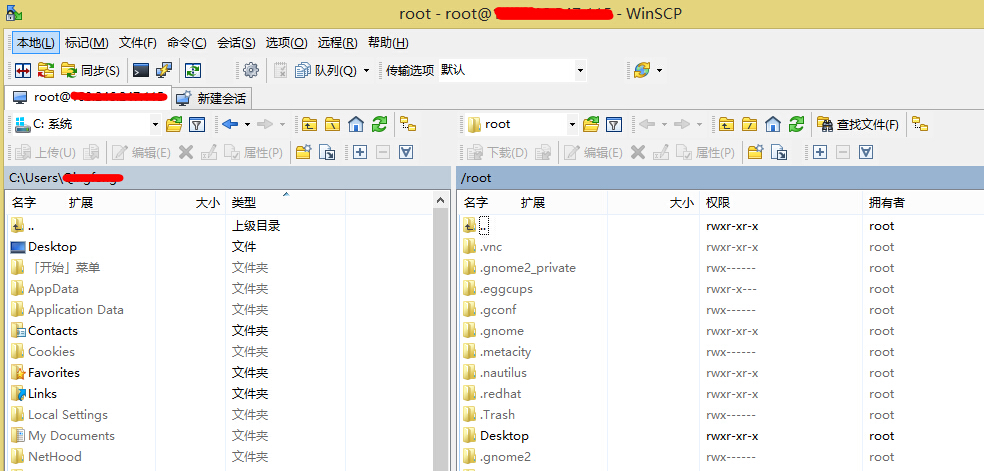Click the 队列(Q) queue button

click(326, 70)
